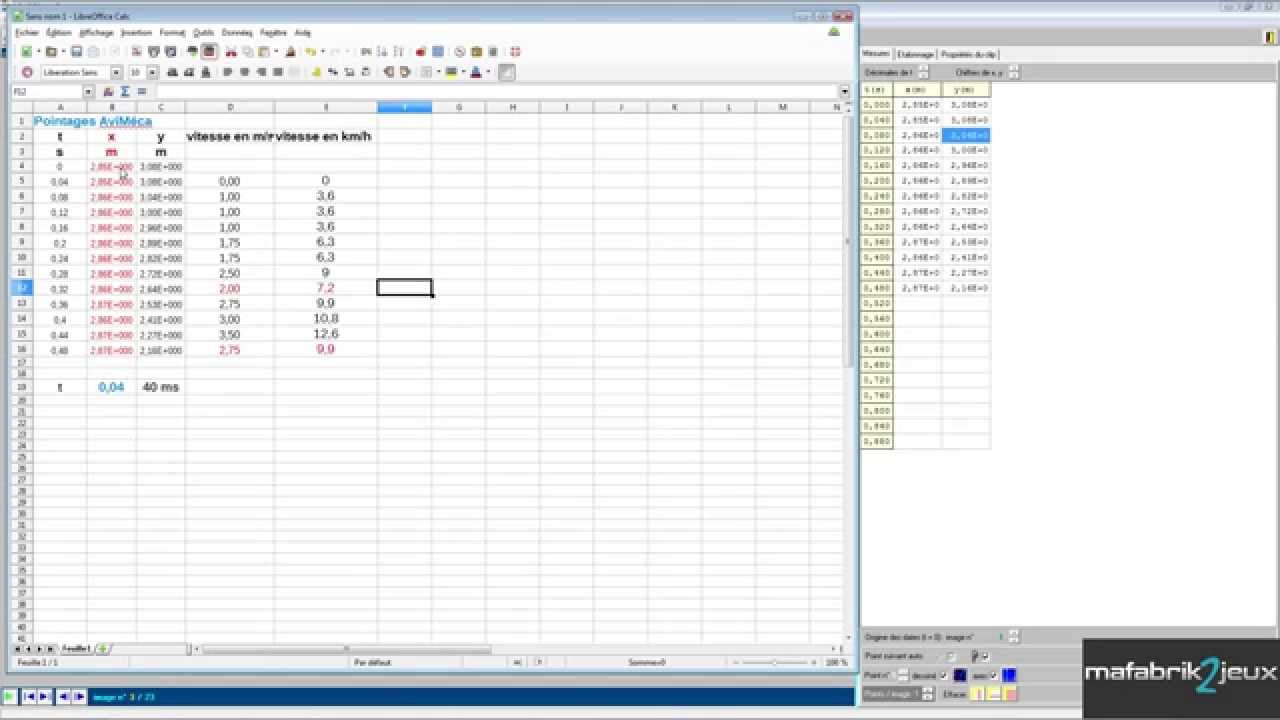Click the cell showing 10,8 km/h
The image size is (1280, 720).
pos(326,319)
